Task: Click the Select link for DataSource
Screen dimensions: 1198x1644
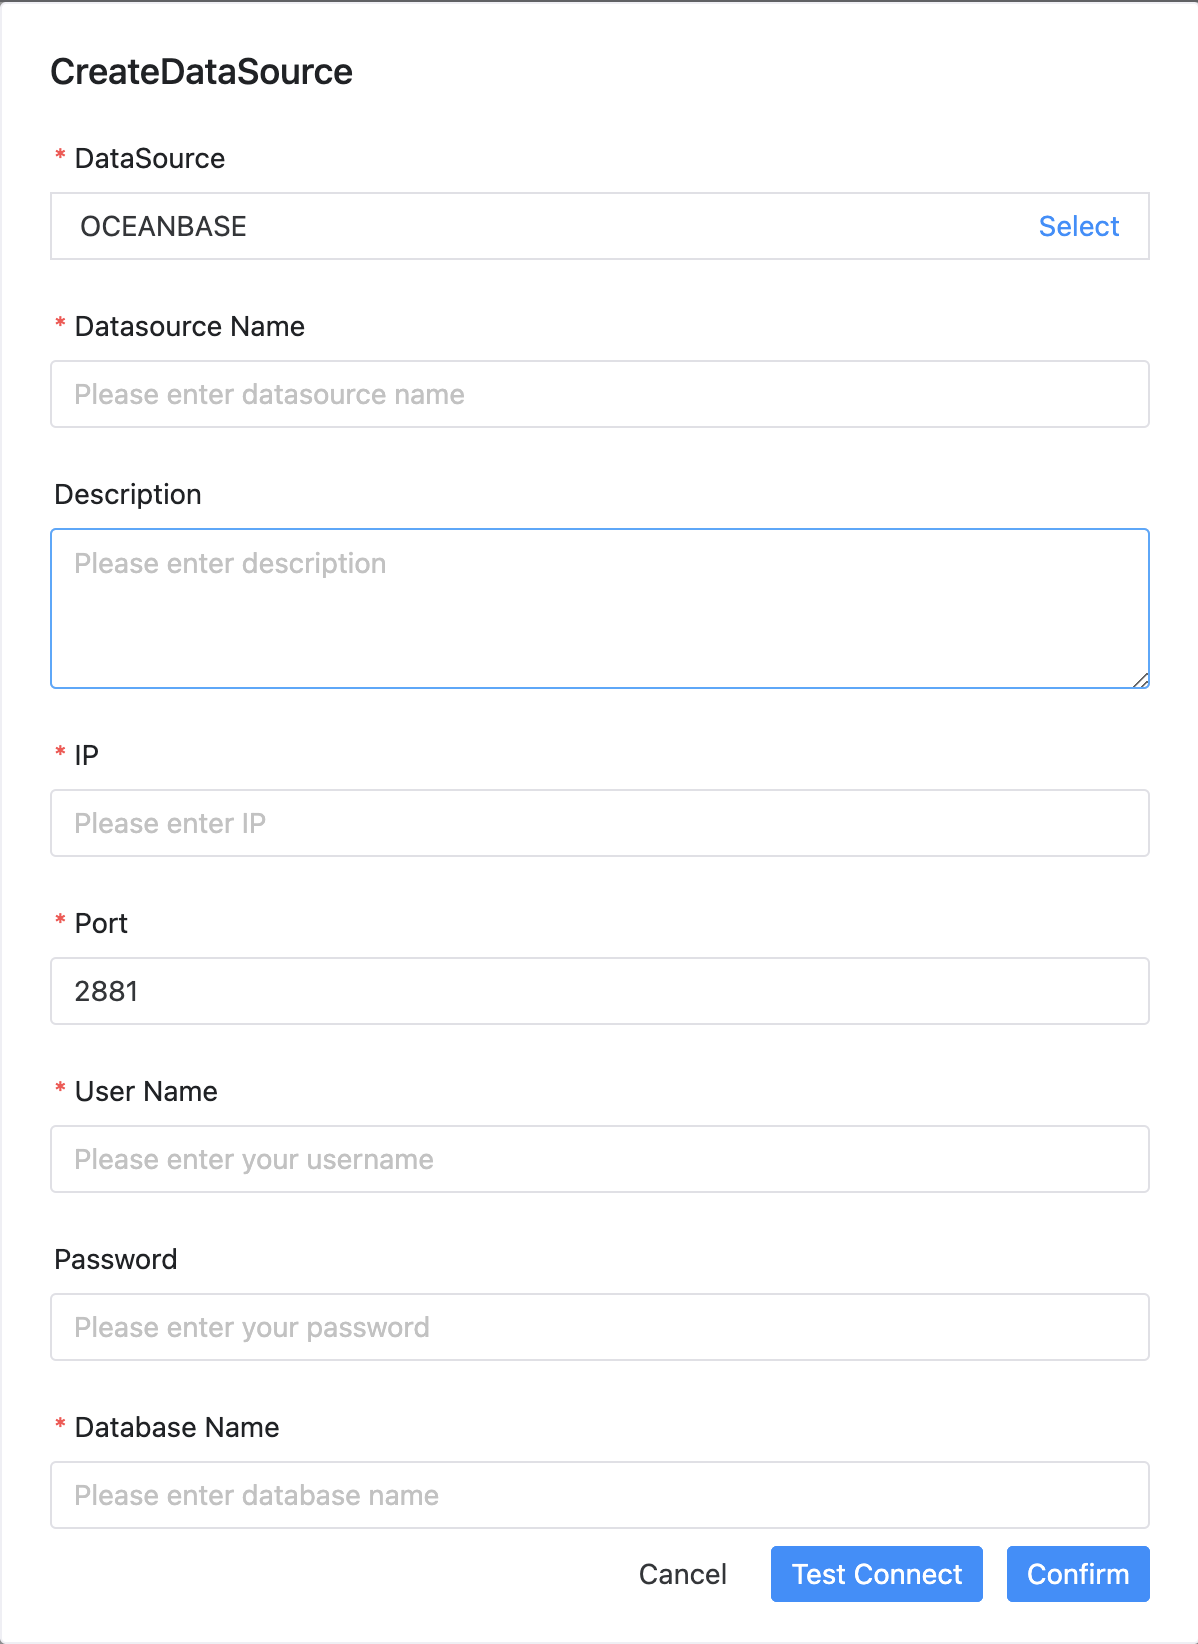Action: point(1078,226)
